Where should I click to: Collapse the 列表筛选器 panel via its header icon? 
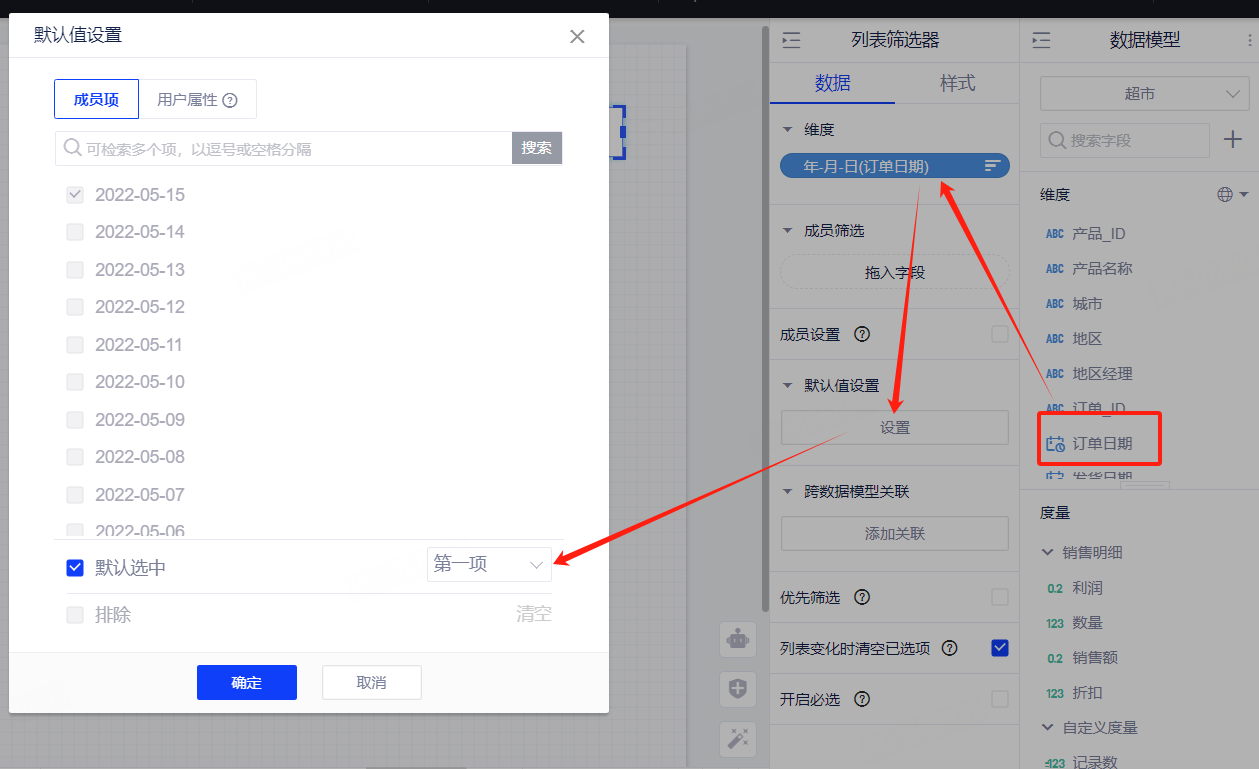click(x=791, y=40)
